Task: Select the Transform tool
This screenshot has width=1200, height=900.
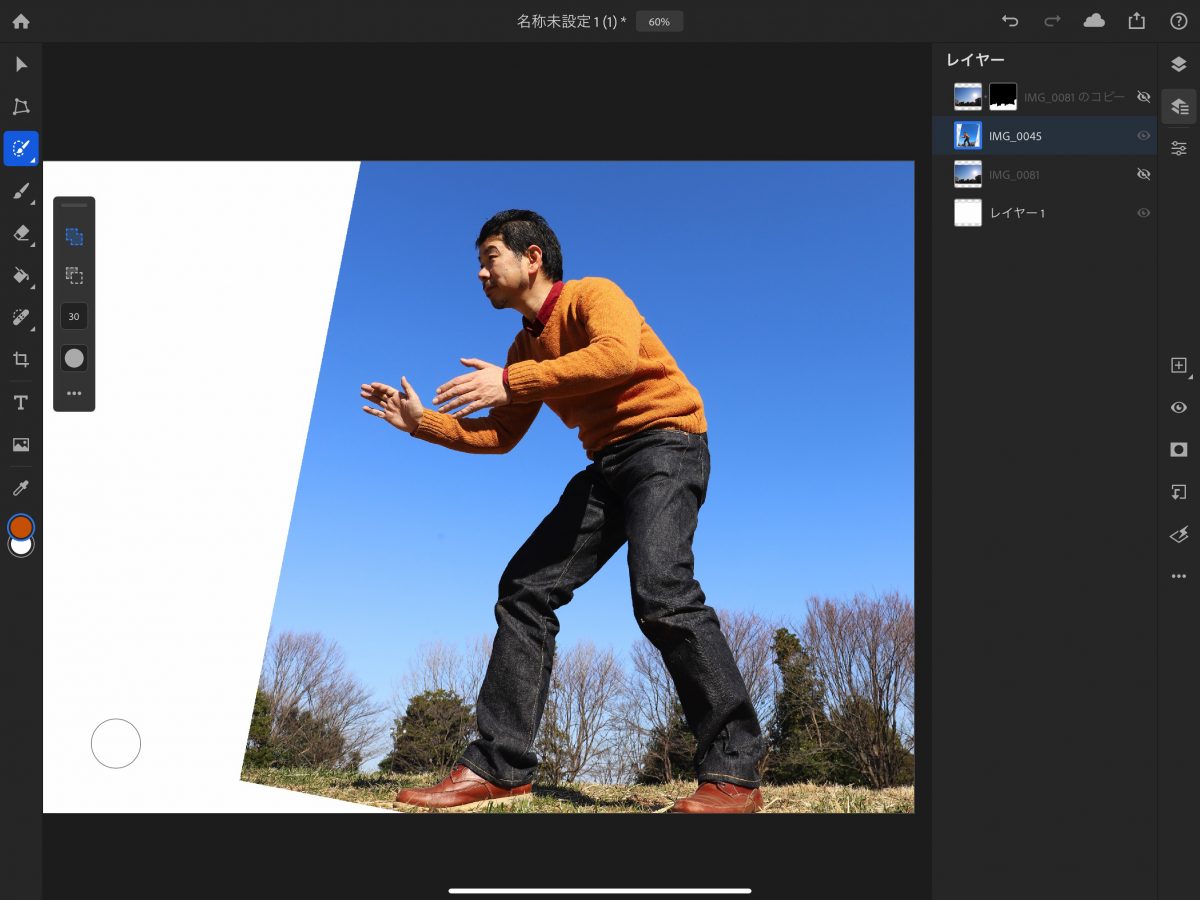Action: point(21,107)
